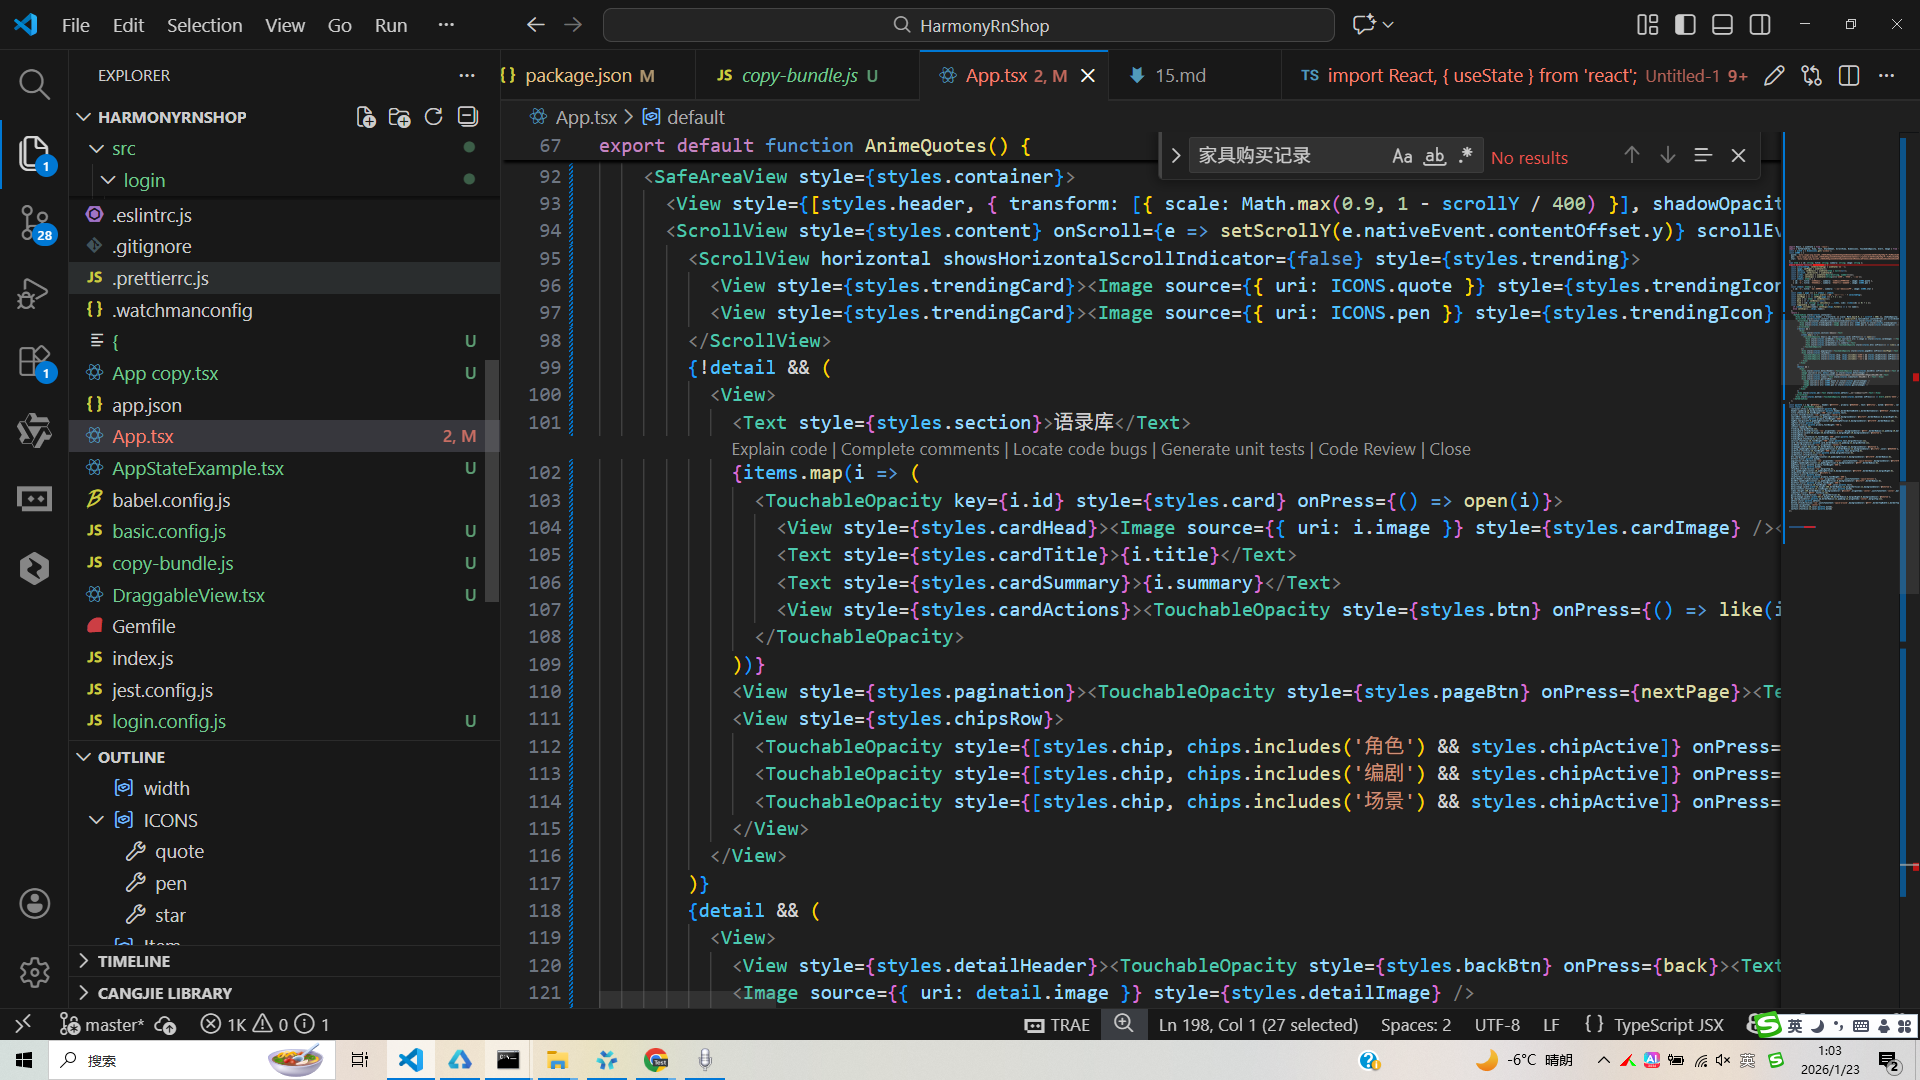Click the TypeScript JSX language mode
The image size is (1920, 1080).
coord(1668,1025)
